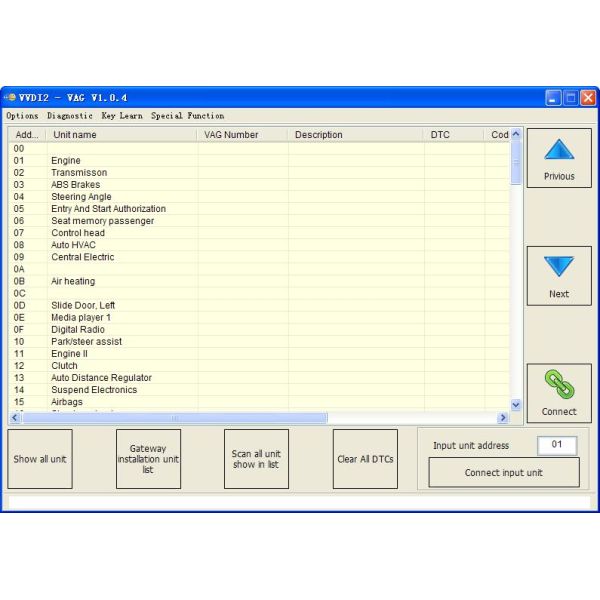Select the empty 0C address row
This screenshot has width=600, height=600.
[x=259, y=293]
